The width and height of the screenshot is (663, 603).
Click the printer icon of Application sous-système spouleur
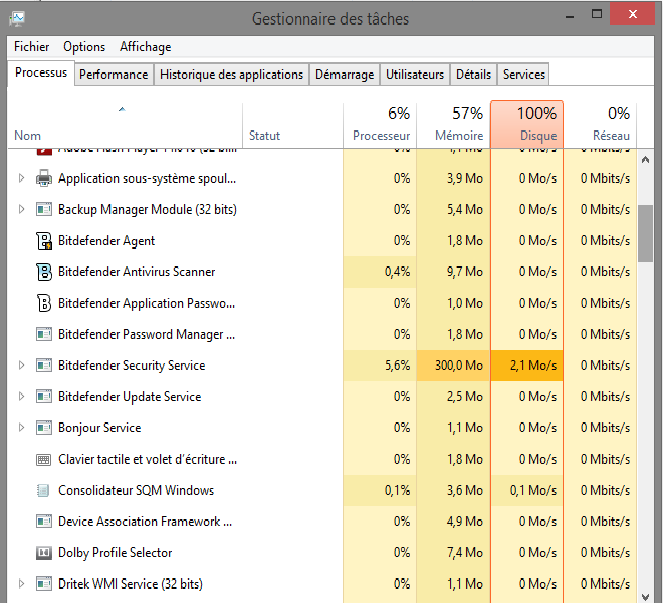44,178
